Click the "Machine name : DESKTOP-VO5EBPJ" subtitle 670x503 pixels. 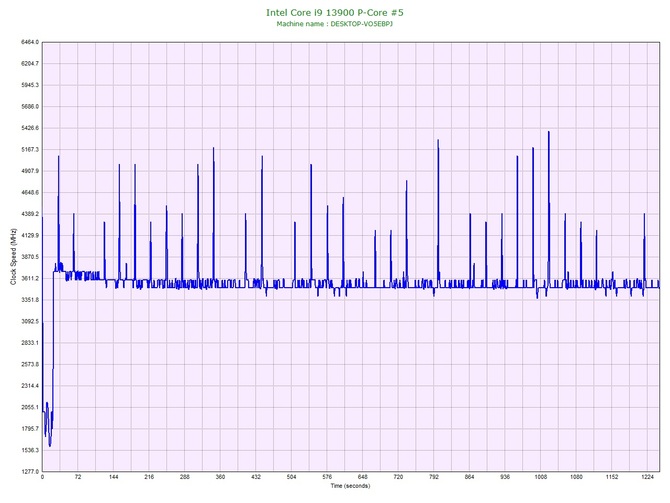tap(335, 24)
